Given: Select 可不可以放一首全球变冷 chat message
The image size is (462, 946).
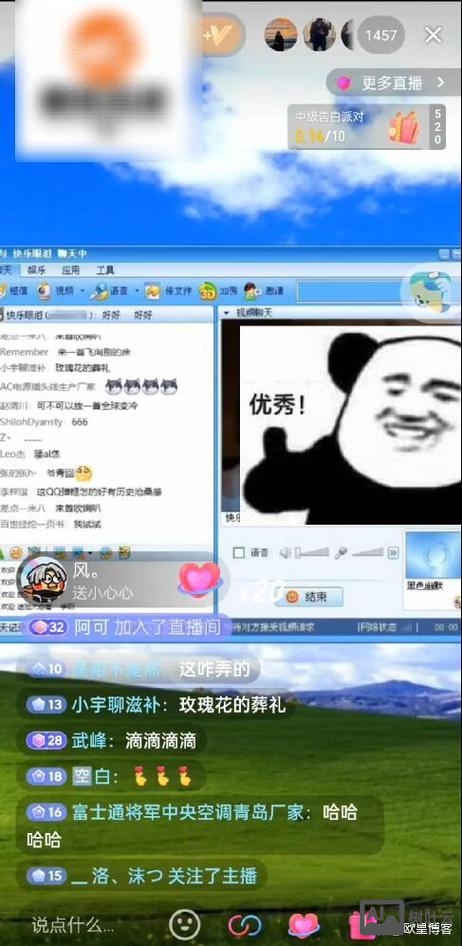Looking at the screenshot, I should click(69, 405).
